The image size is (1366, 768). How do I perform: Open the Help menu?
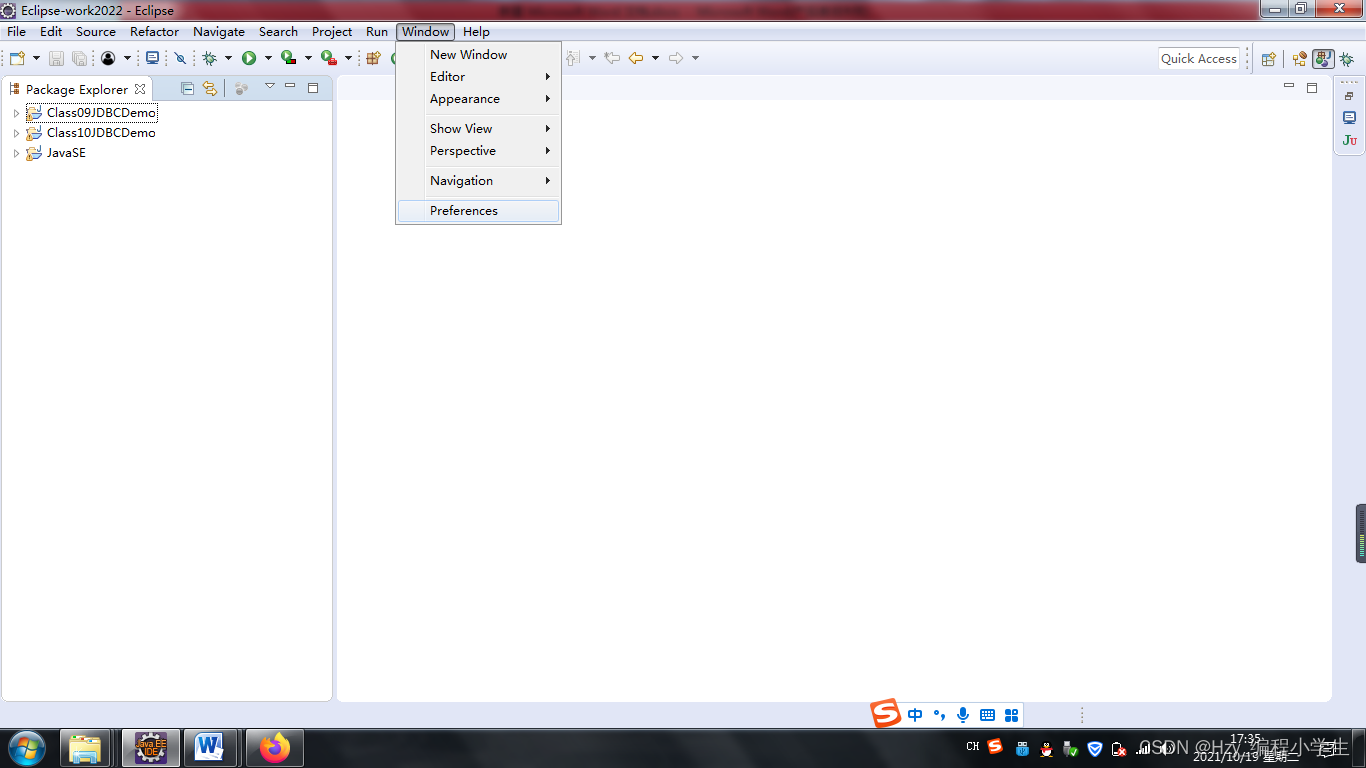click(x=476, y=32)
